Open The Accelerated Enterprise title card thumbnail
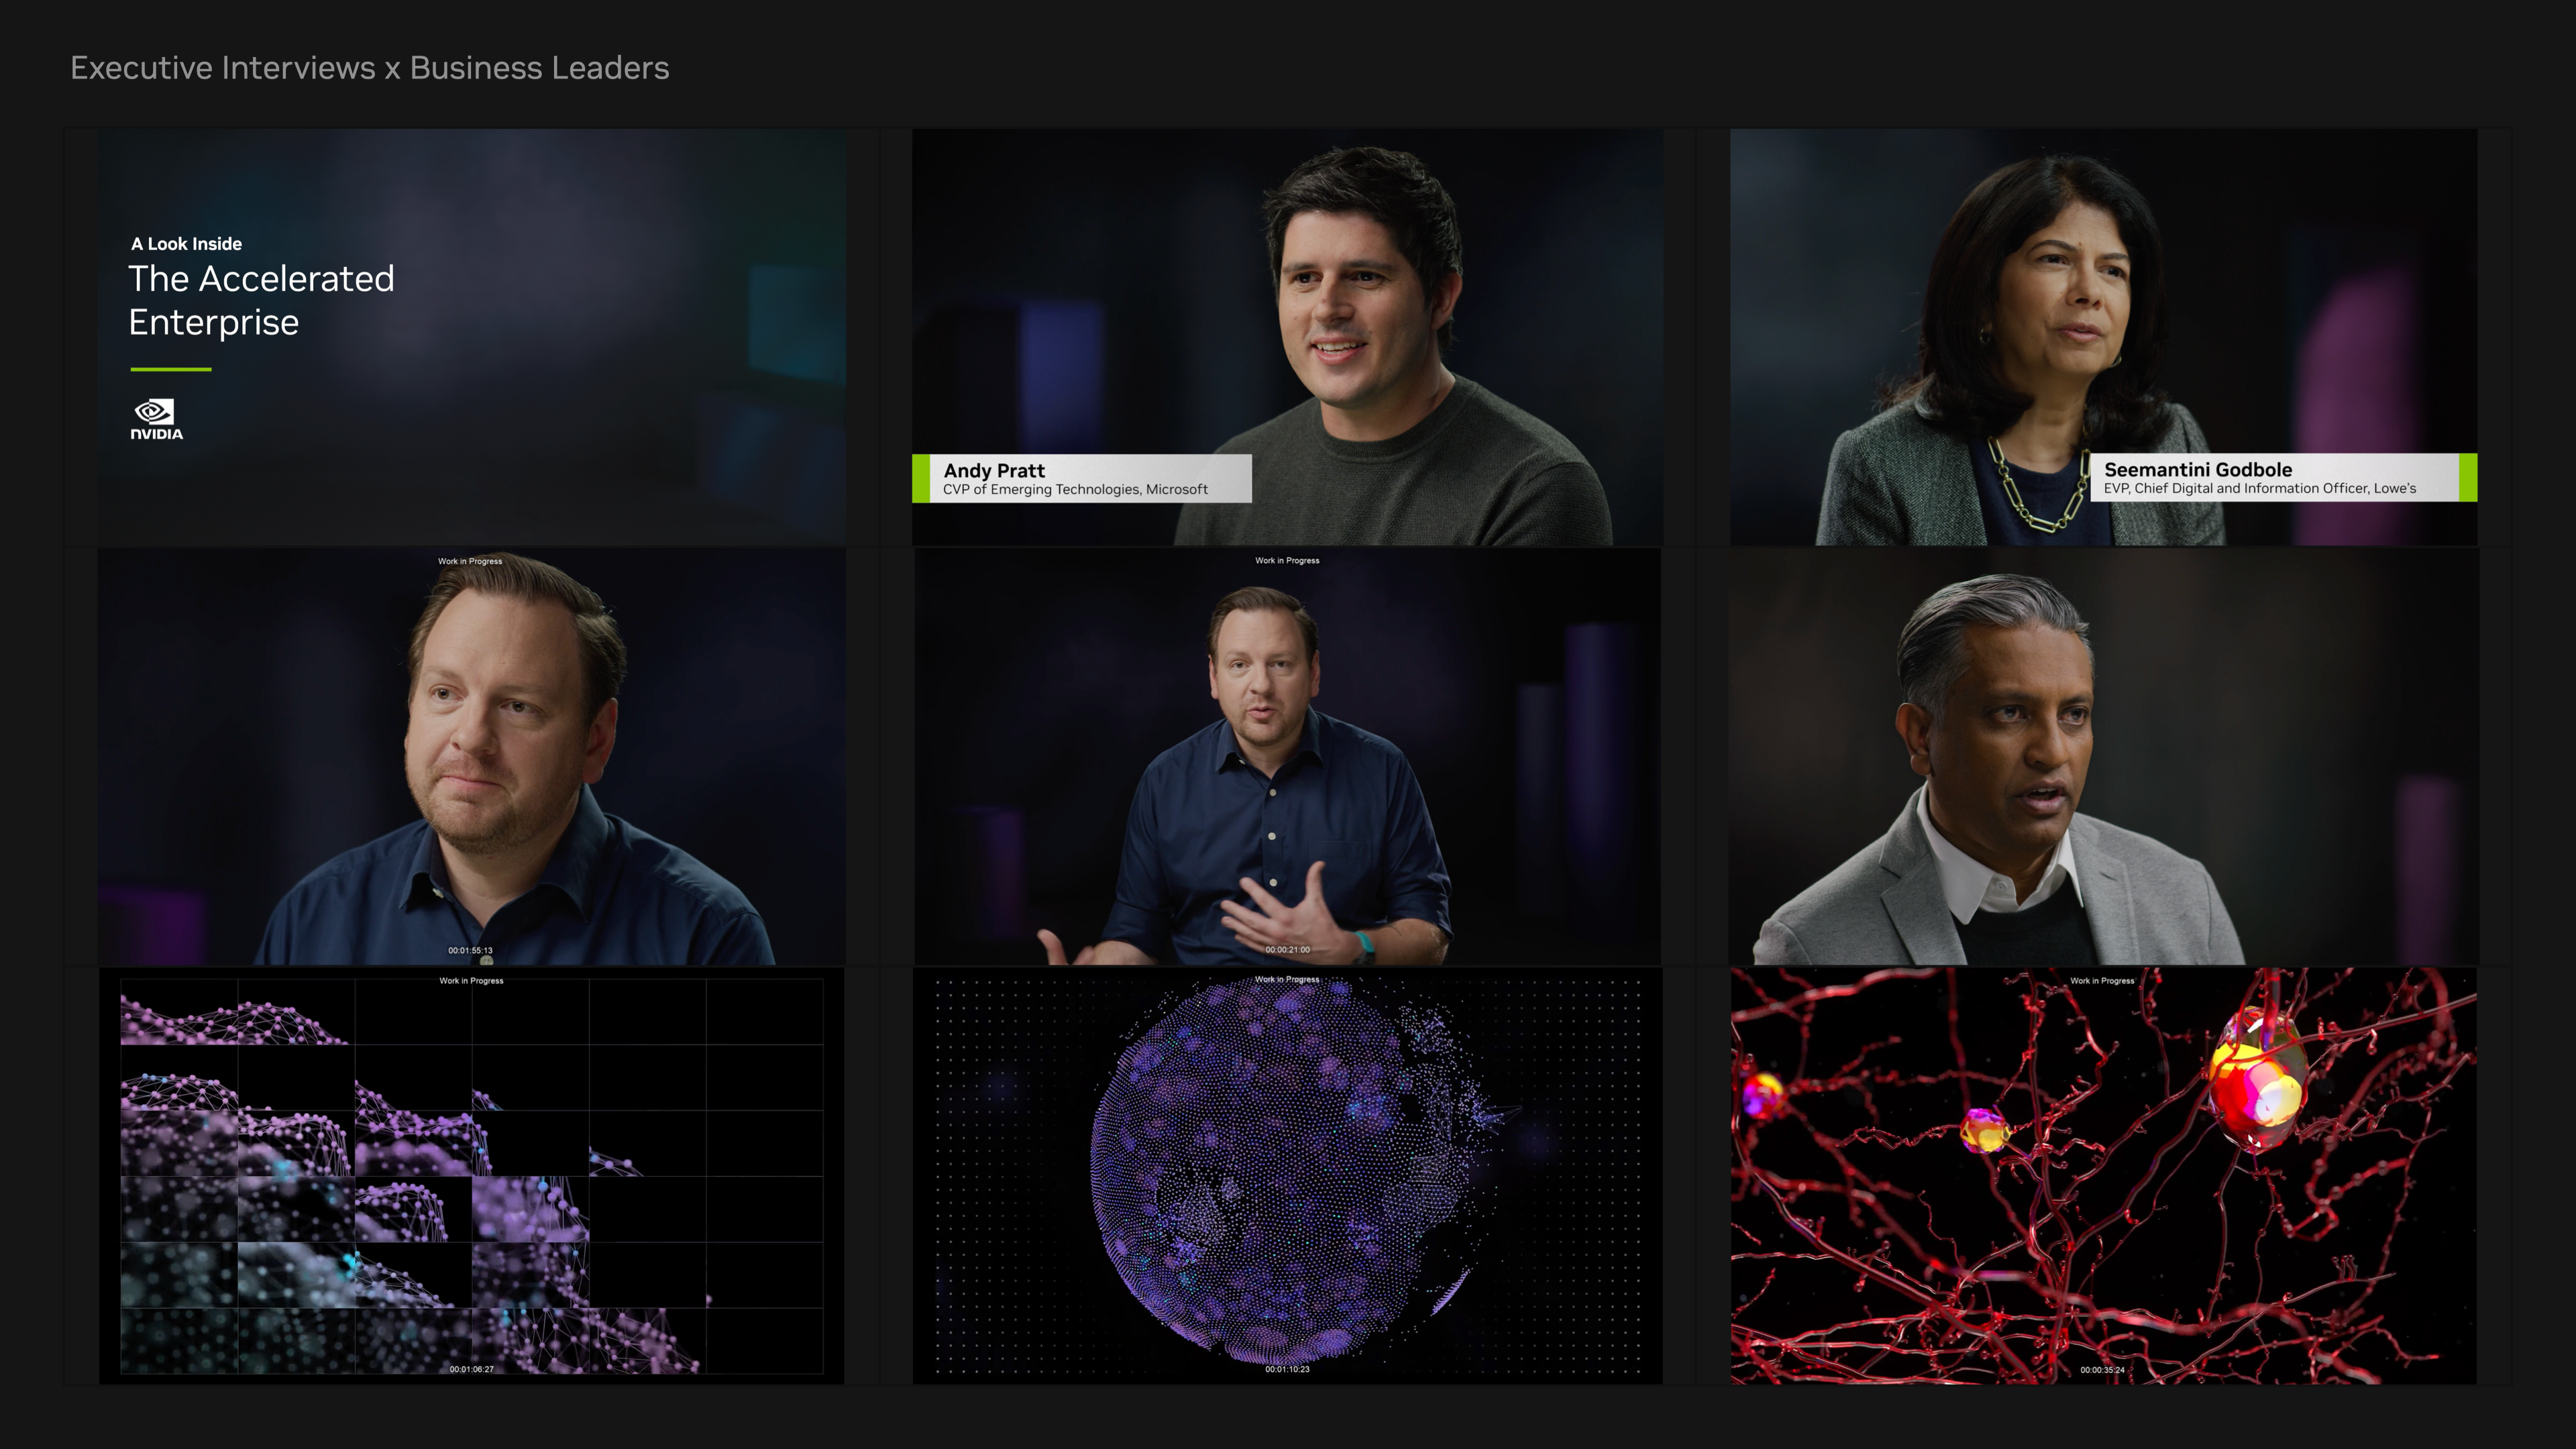The height and width of the screenshot is (1449, 2576). (x=471, y=337)
